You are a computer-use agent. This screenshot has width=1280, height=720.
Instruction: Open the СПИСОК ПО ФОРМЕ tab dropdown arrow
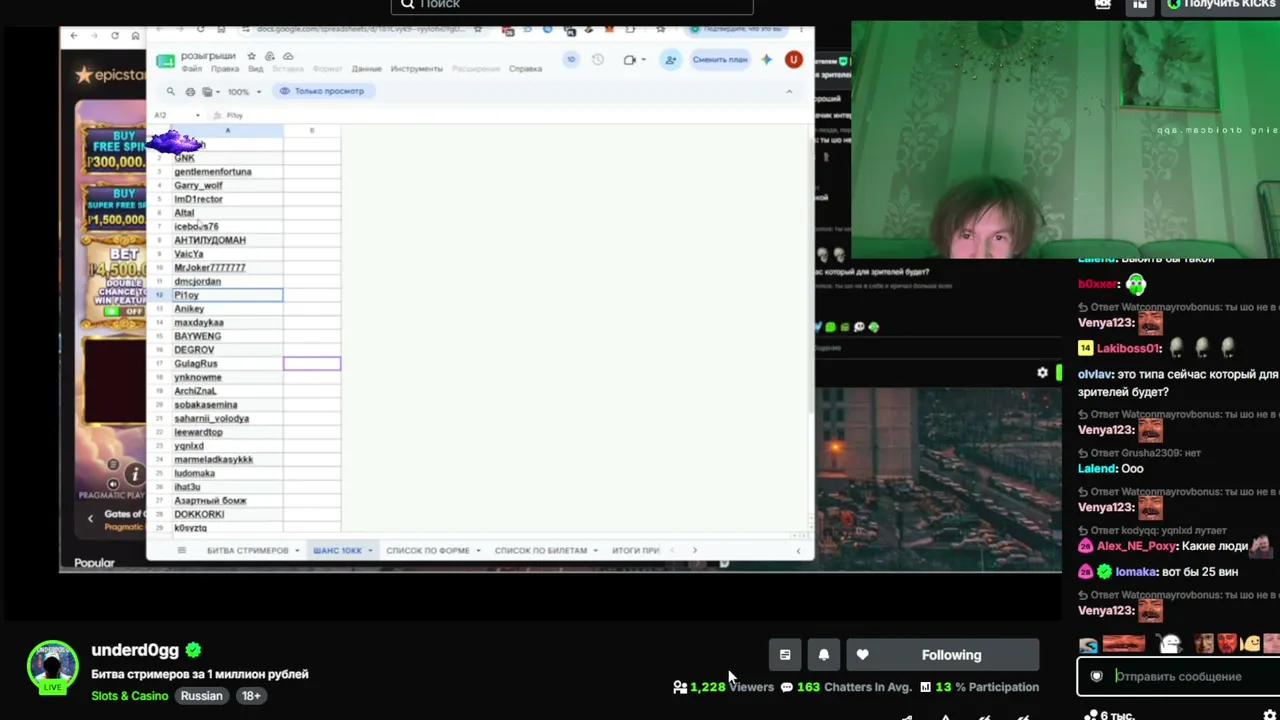point(478,551)
